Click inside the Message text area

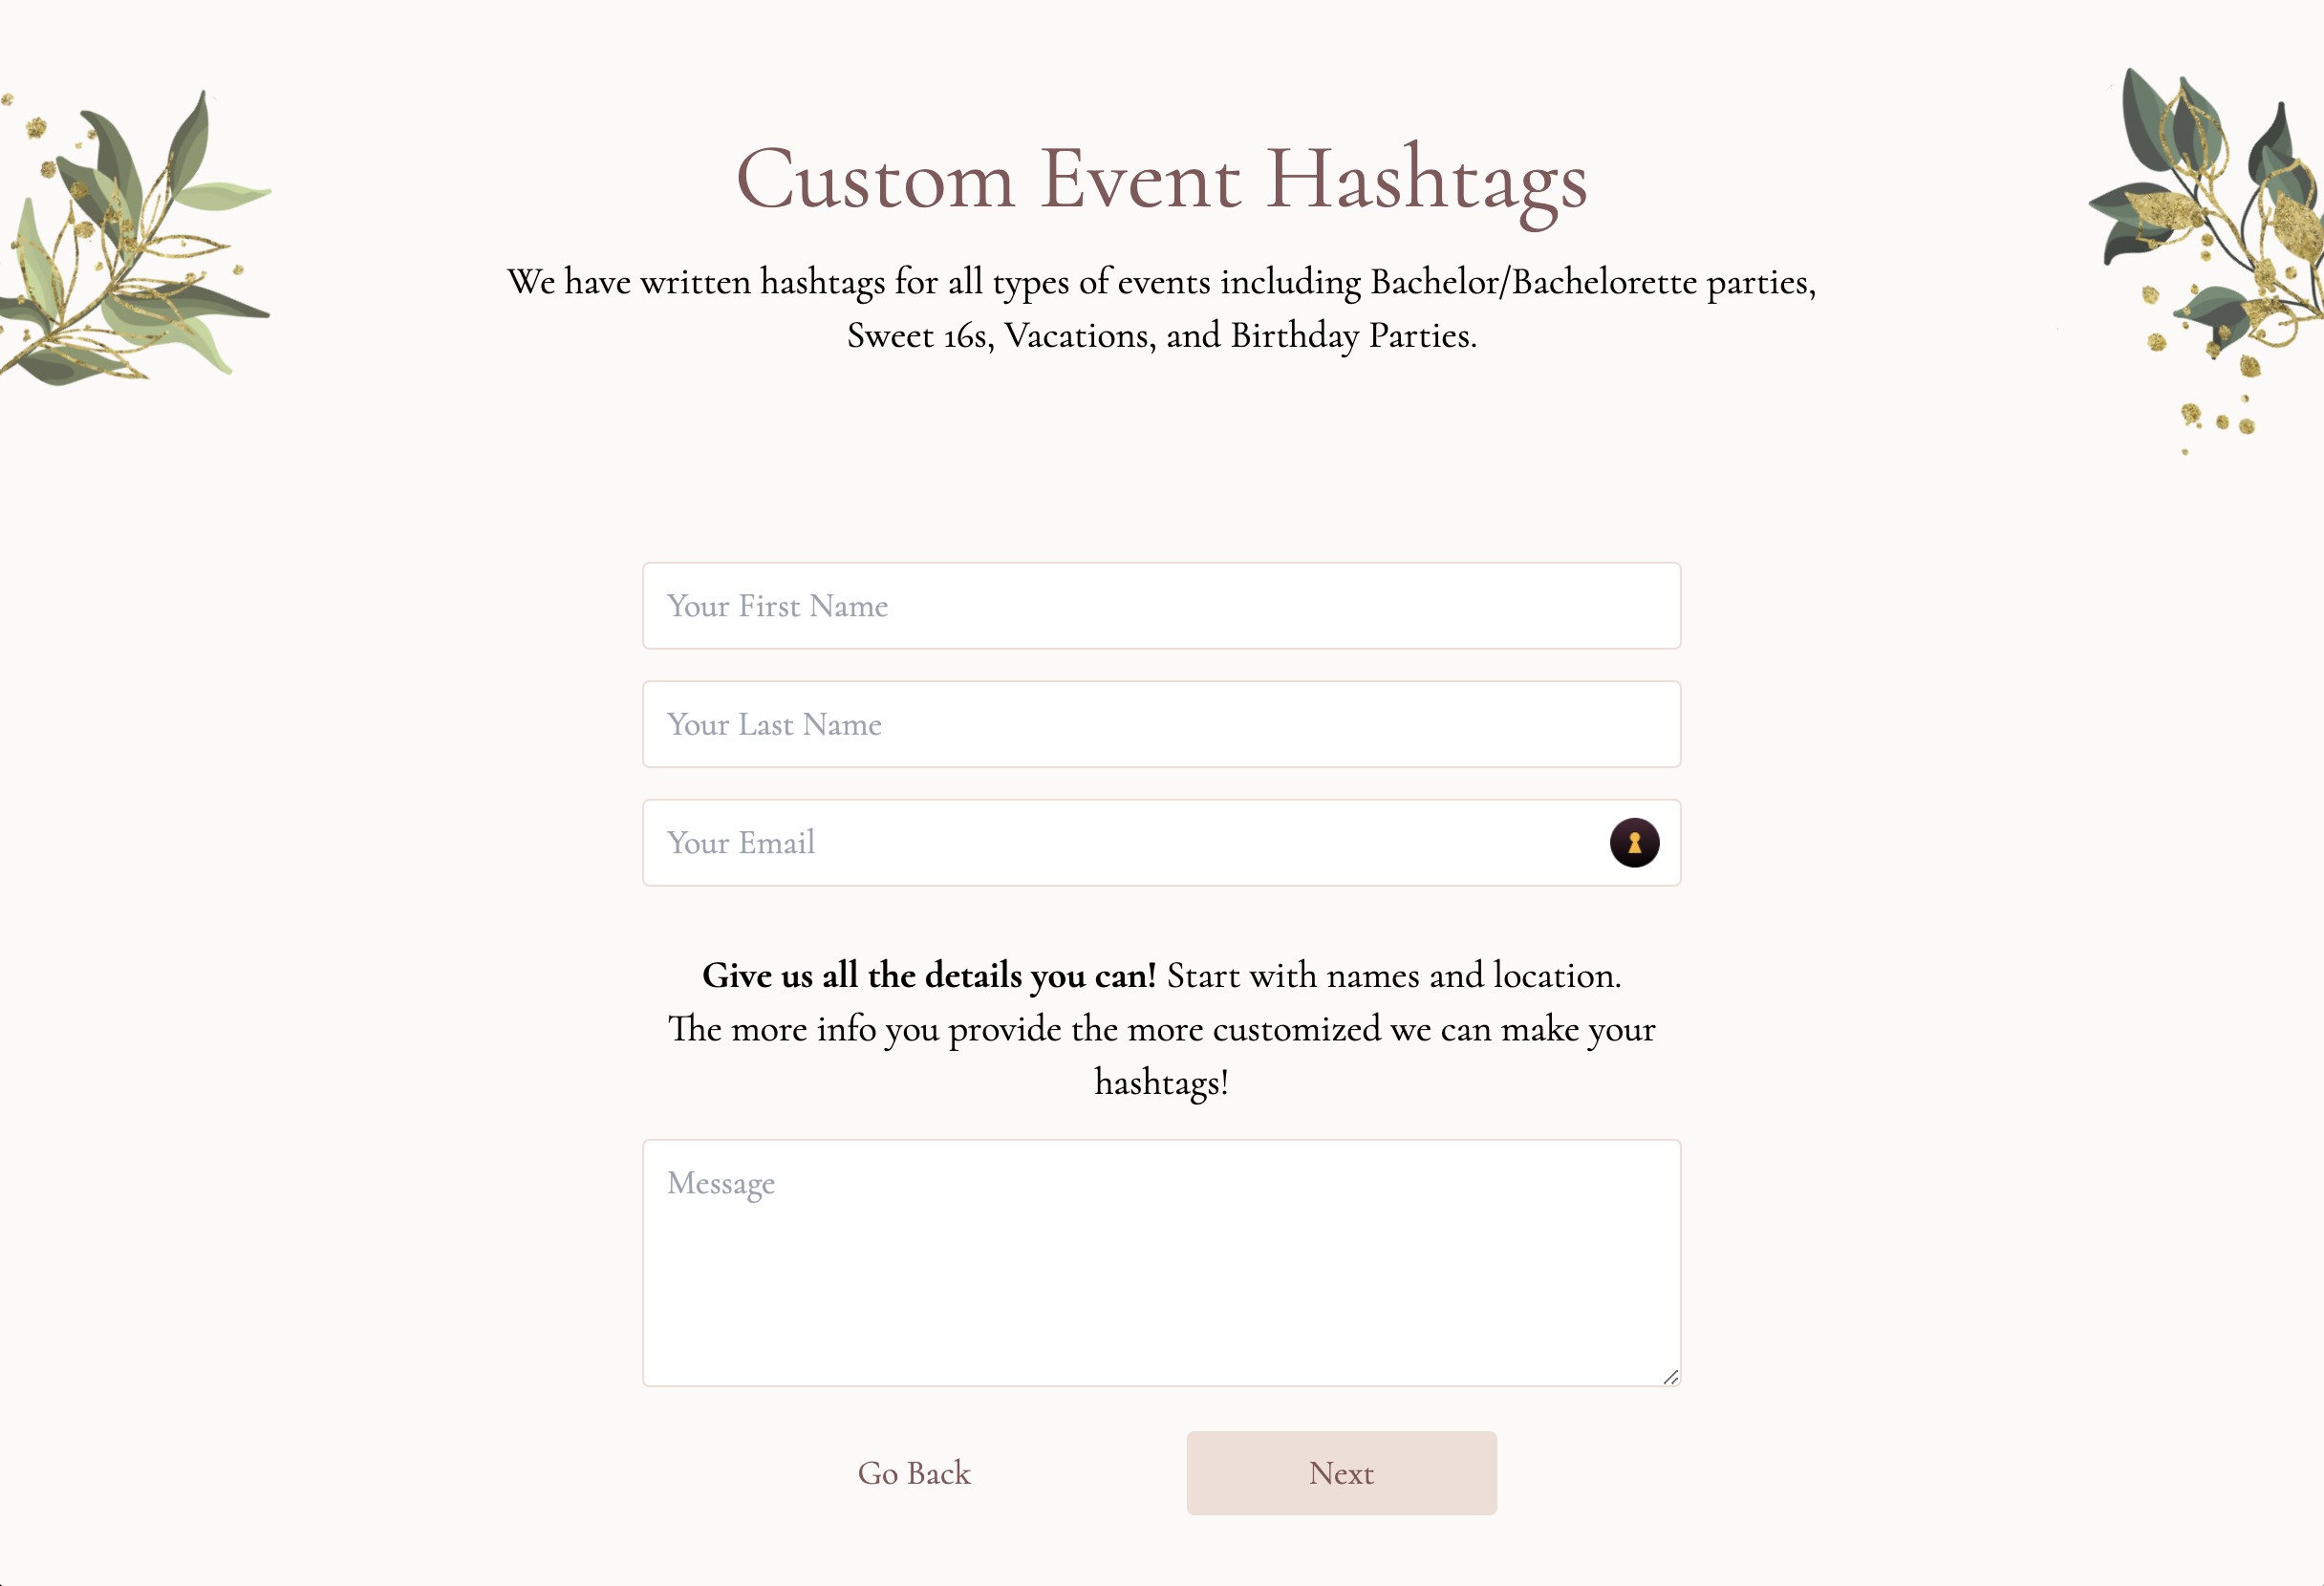[1160, 1262]
